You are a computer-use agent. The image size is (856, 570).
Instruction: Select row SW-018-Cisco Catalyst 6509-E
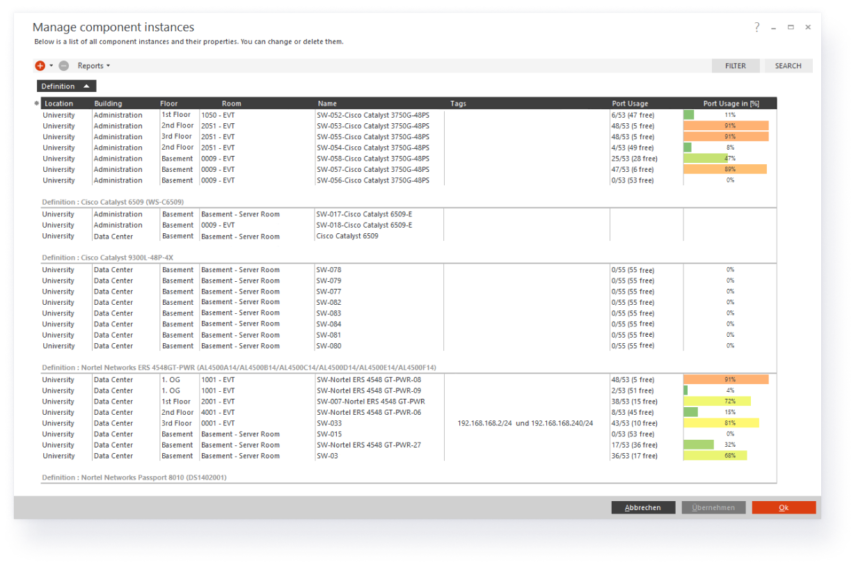(408, 225)
